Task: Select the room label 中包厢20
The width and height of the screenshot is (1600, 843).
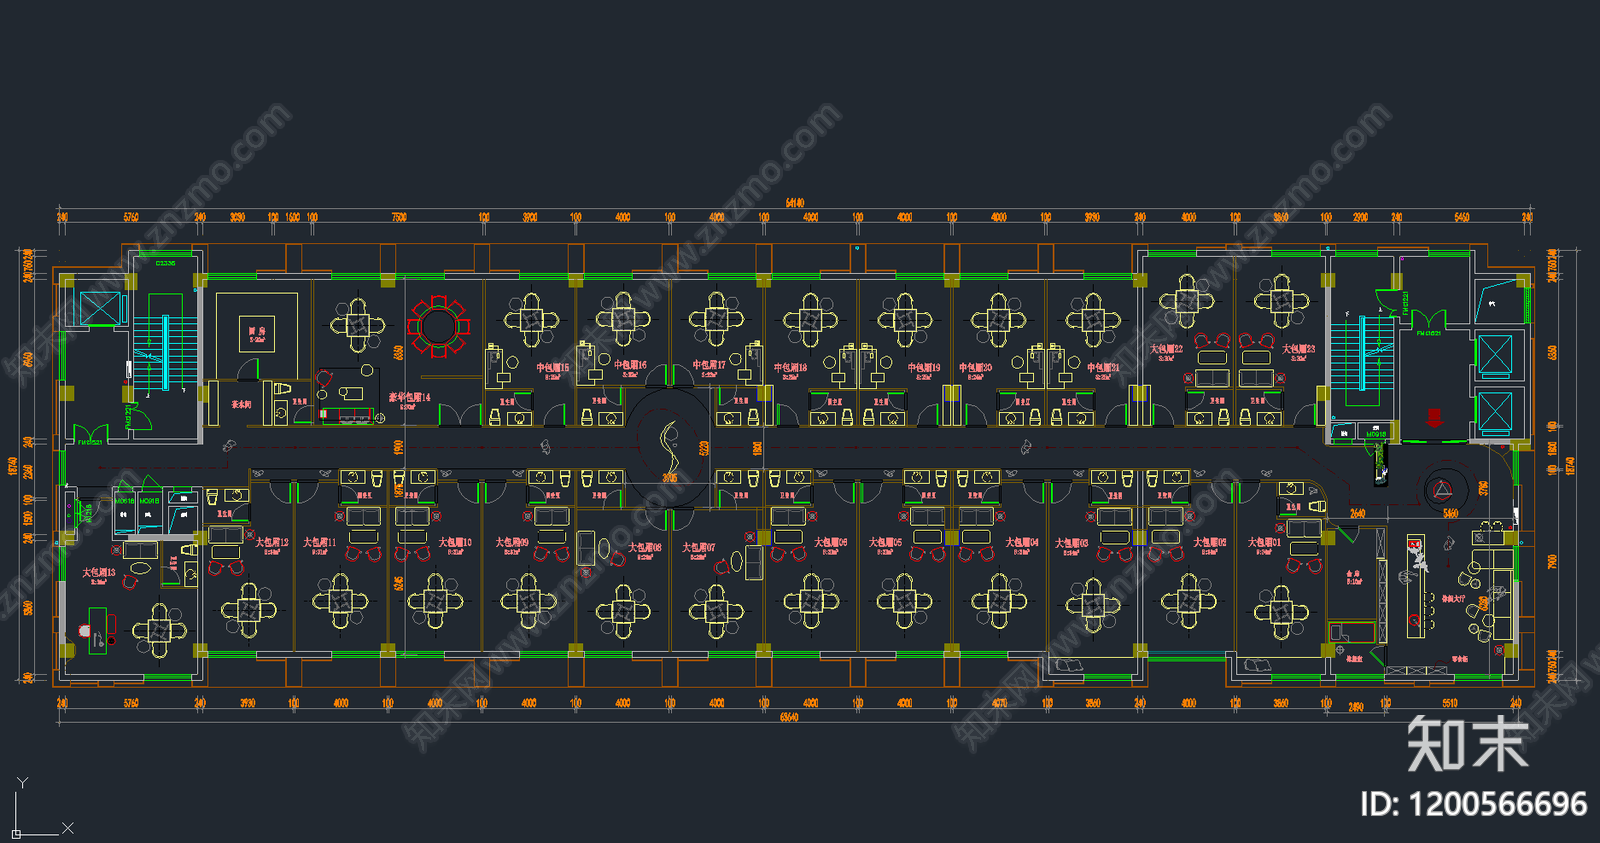Action: point(976,367)
